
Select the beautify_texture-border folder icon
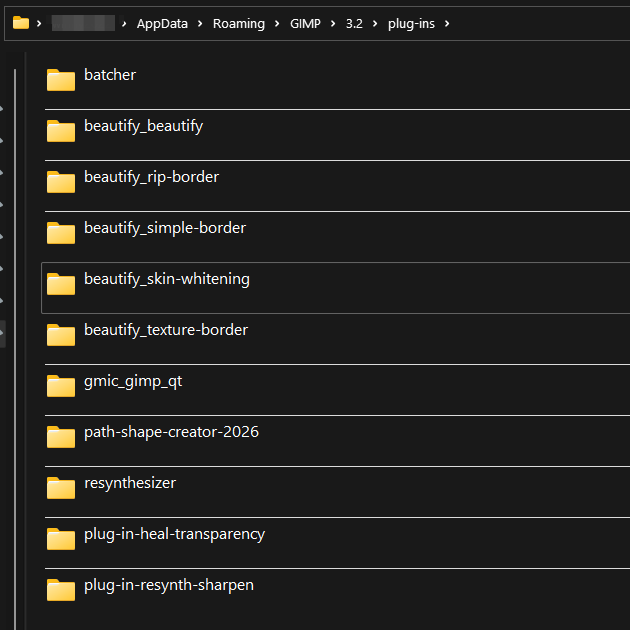pyautogui.click(x=61, y=335)
